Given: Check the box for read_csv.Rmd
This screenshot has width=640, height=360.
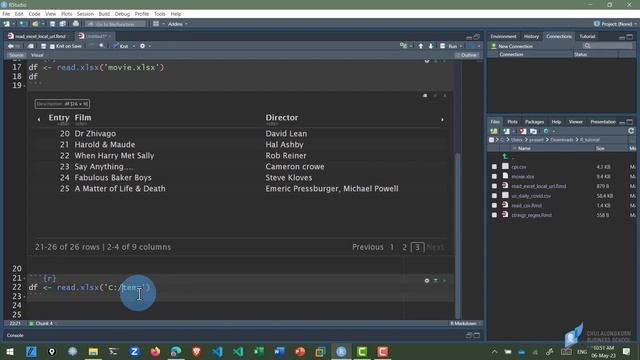Looking at the screenshot, I should click(494, 205).
